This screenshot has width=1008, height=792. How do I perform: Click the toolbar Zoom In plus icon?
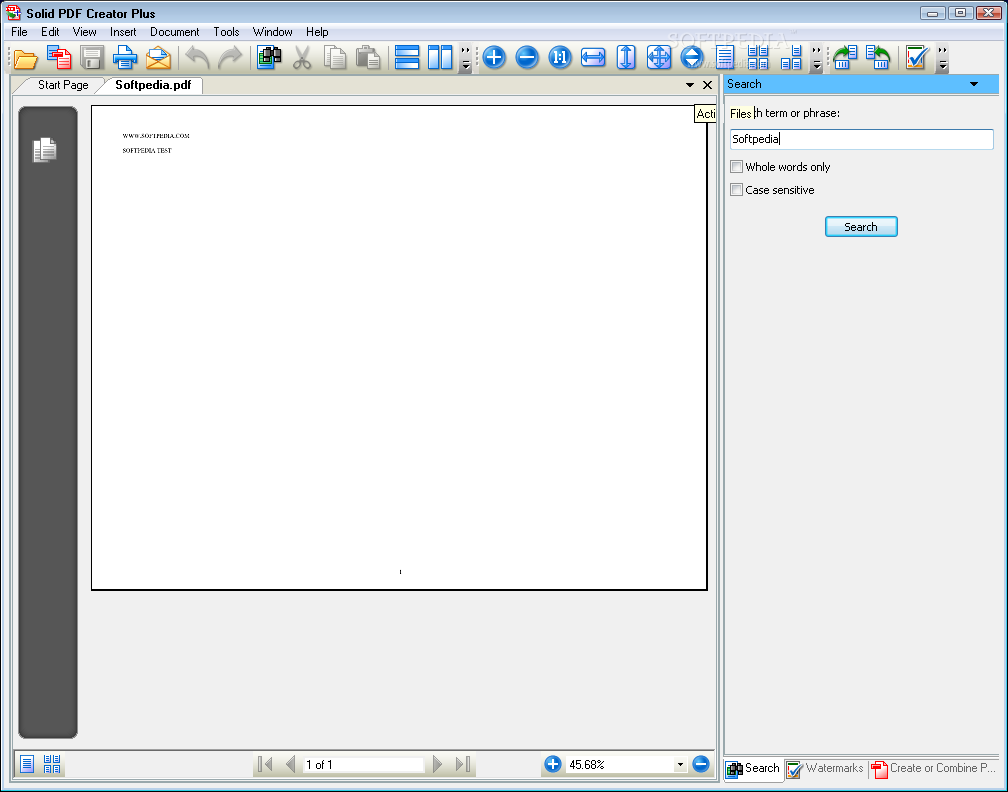pos(494,58)
